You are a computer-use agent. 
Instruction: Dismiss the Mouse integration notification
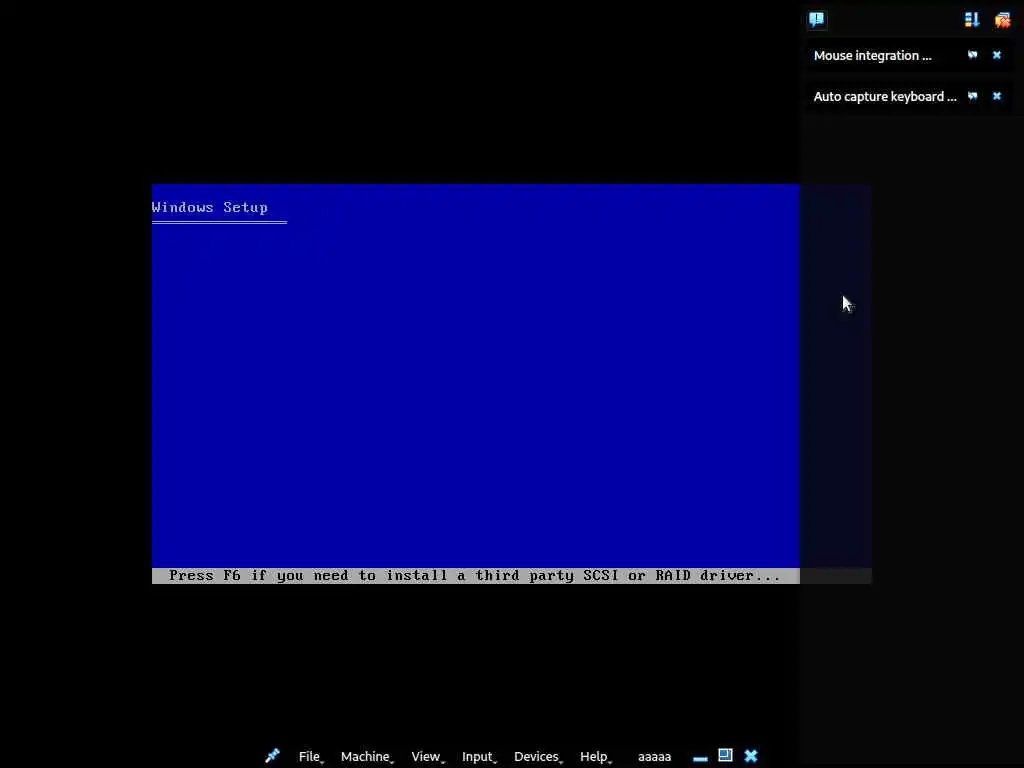[997, 56]
